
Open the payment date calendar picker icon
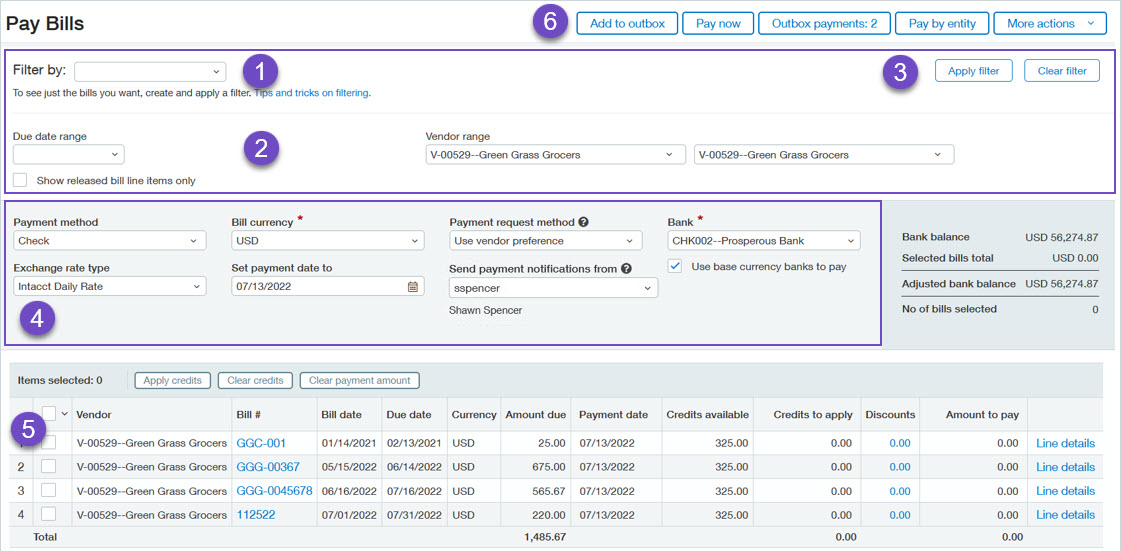coord(413,287)
